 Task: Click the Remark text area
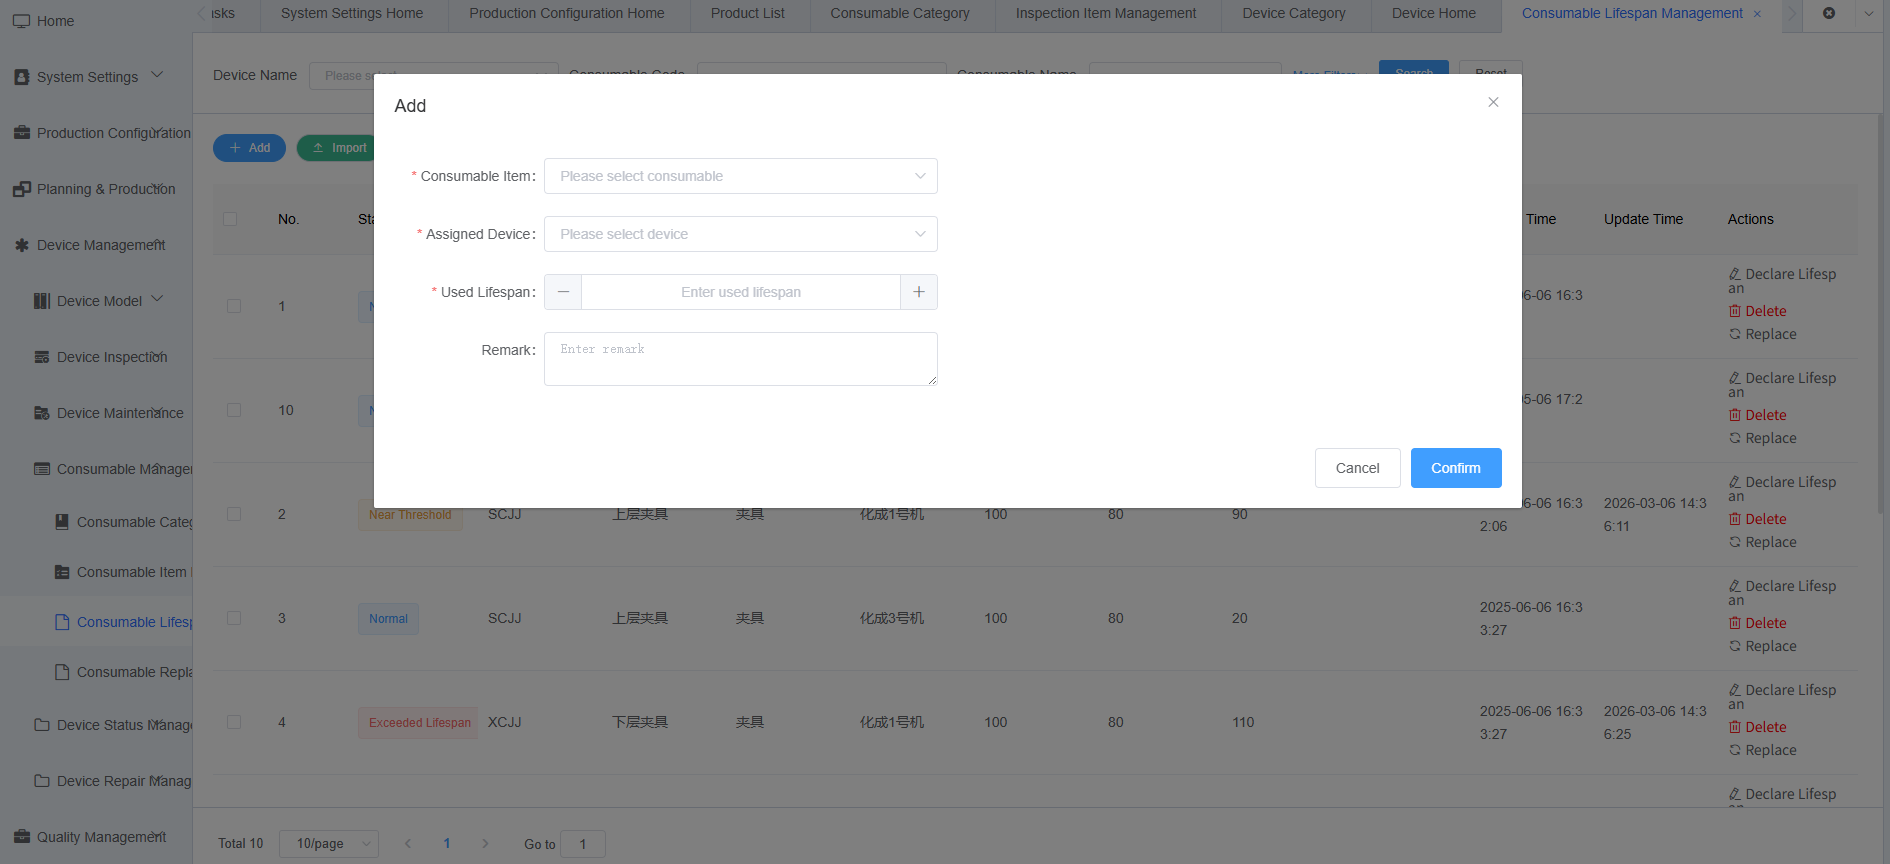pyautogui.click(x=741, y=359)
